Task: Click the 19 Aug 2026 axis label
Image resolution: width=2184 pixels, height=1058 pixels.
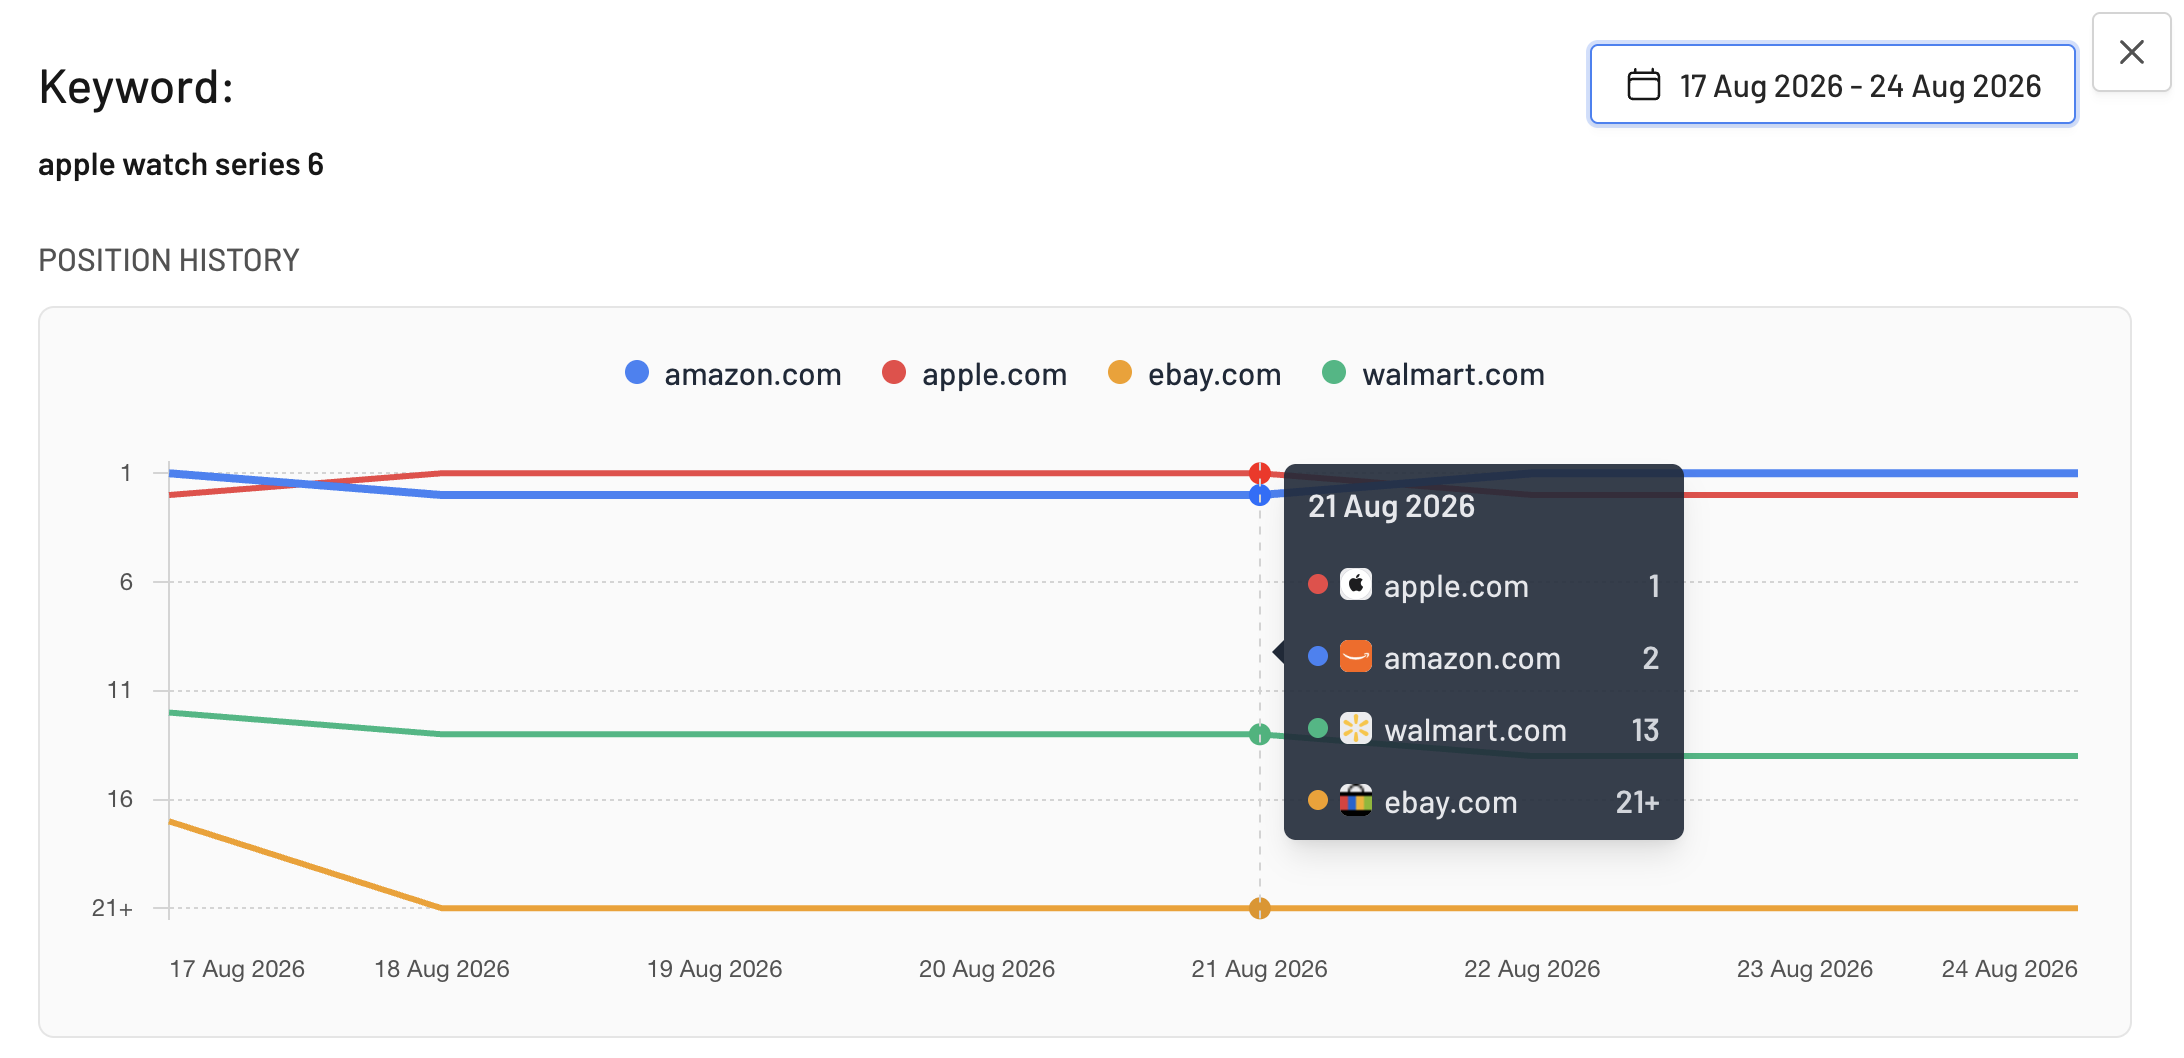Action: [714, 968]
